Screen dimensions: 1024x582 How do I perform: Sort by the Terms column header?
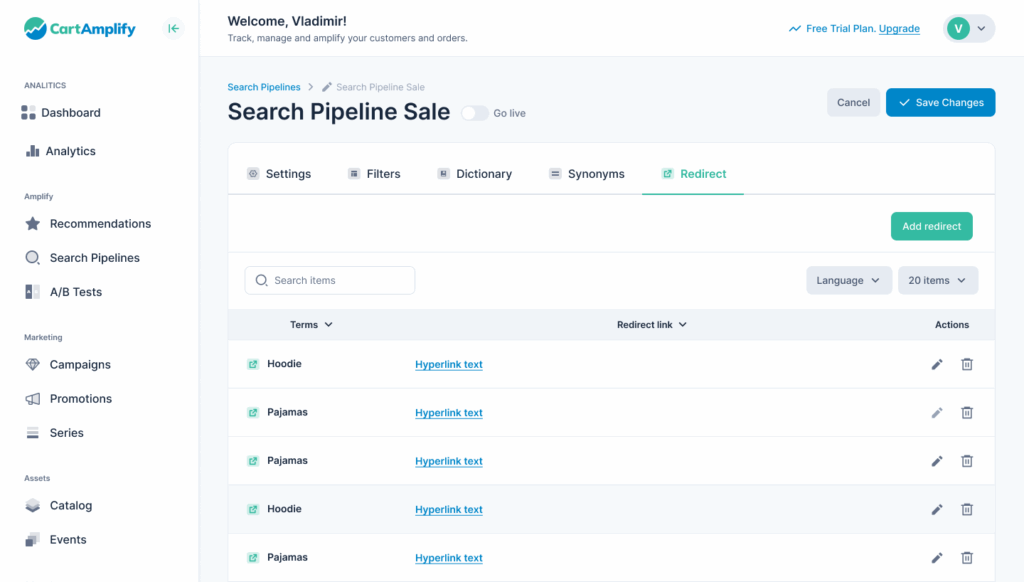[x=311, y=325]
